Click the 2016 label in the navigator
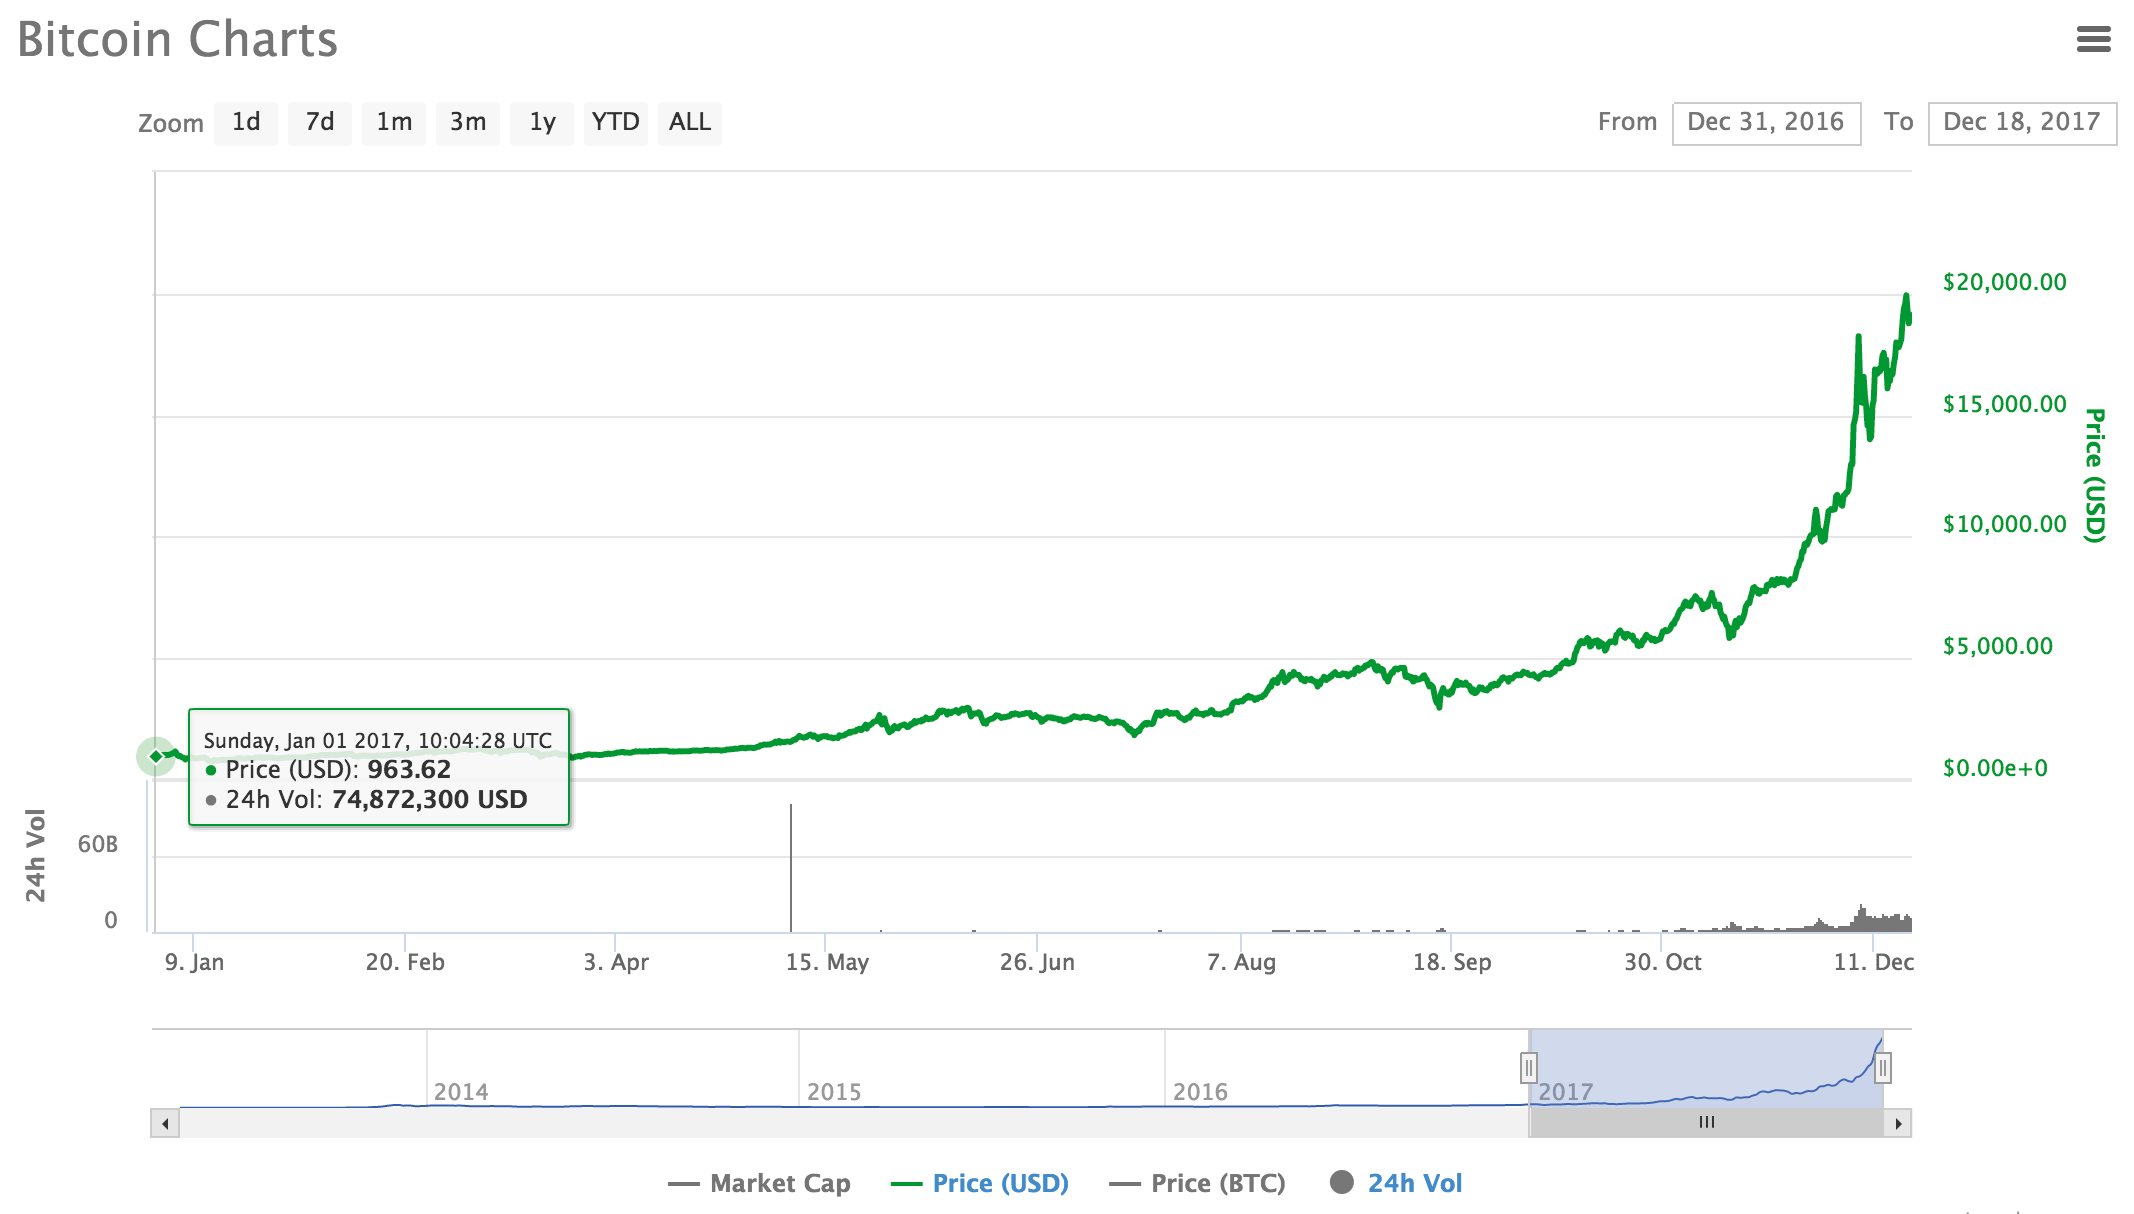This screenshot has height=1214, width=2134. pos(1200,1092)
